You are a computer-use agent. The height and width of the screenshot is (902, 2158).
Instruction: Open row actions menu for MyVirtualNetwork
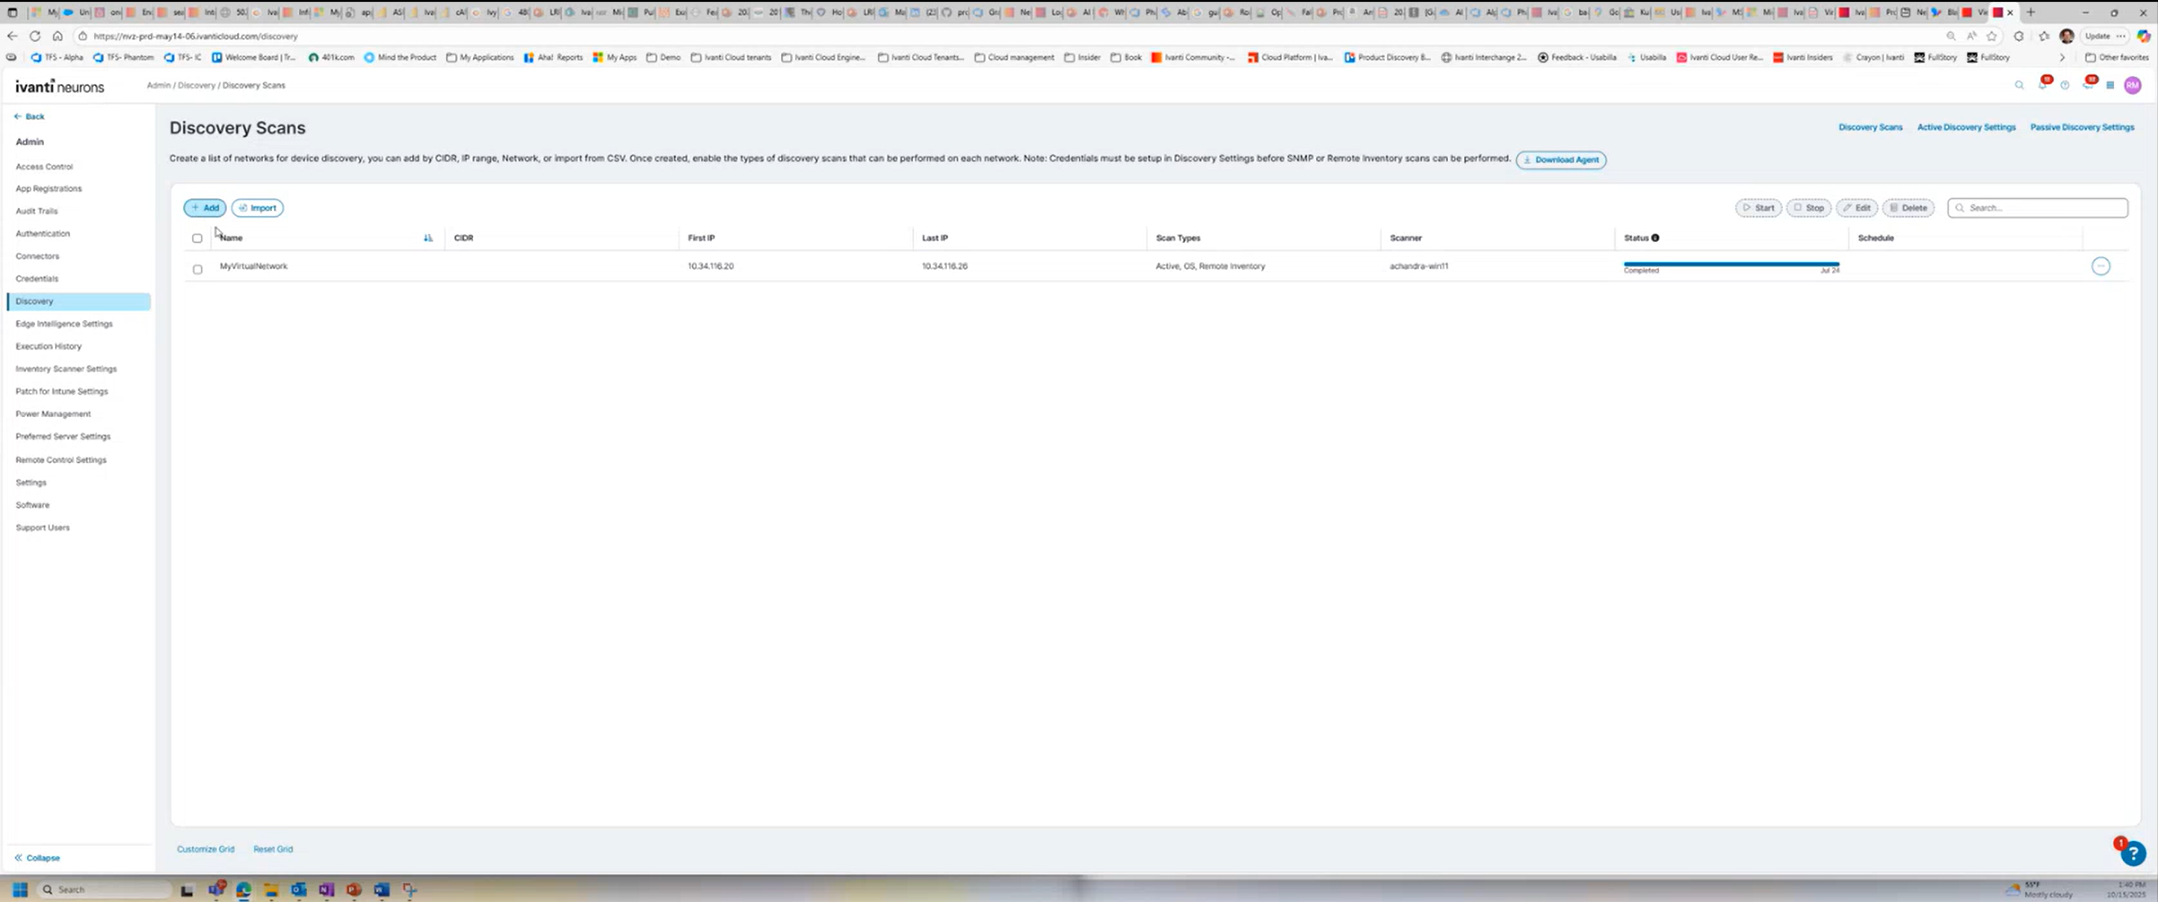(x=2101, y=266)
